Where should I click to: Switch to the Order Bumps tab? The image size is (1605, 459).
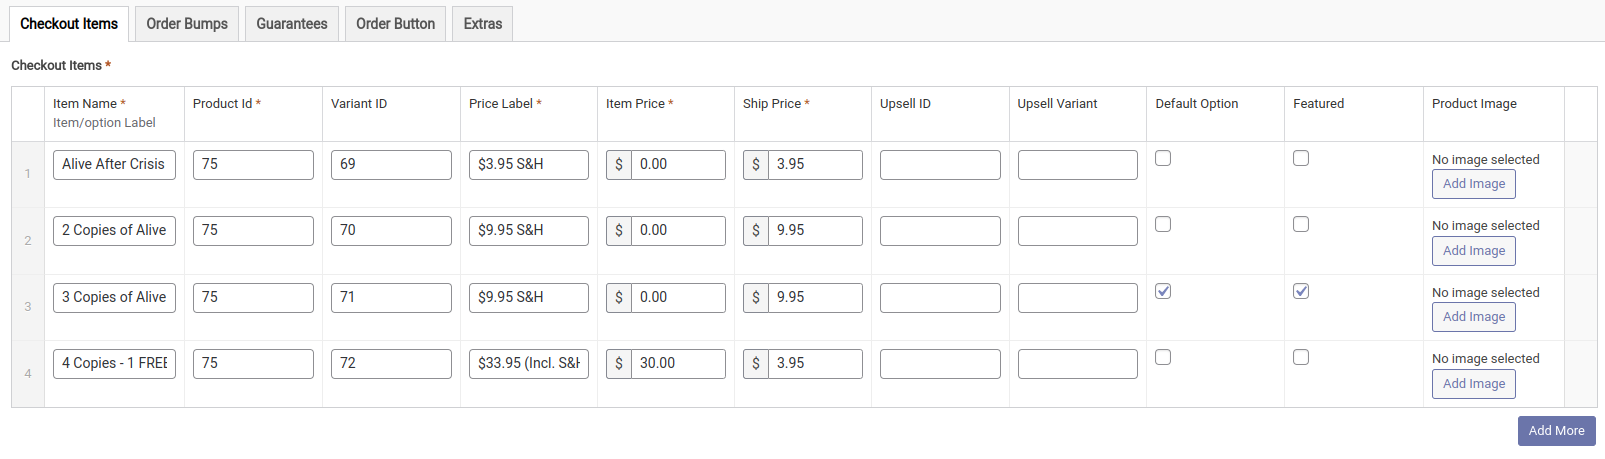pos(187,24)
